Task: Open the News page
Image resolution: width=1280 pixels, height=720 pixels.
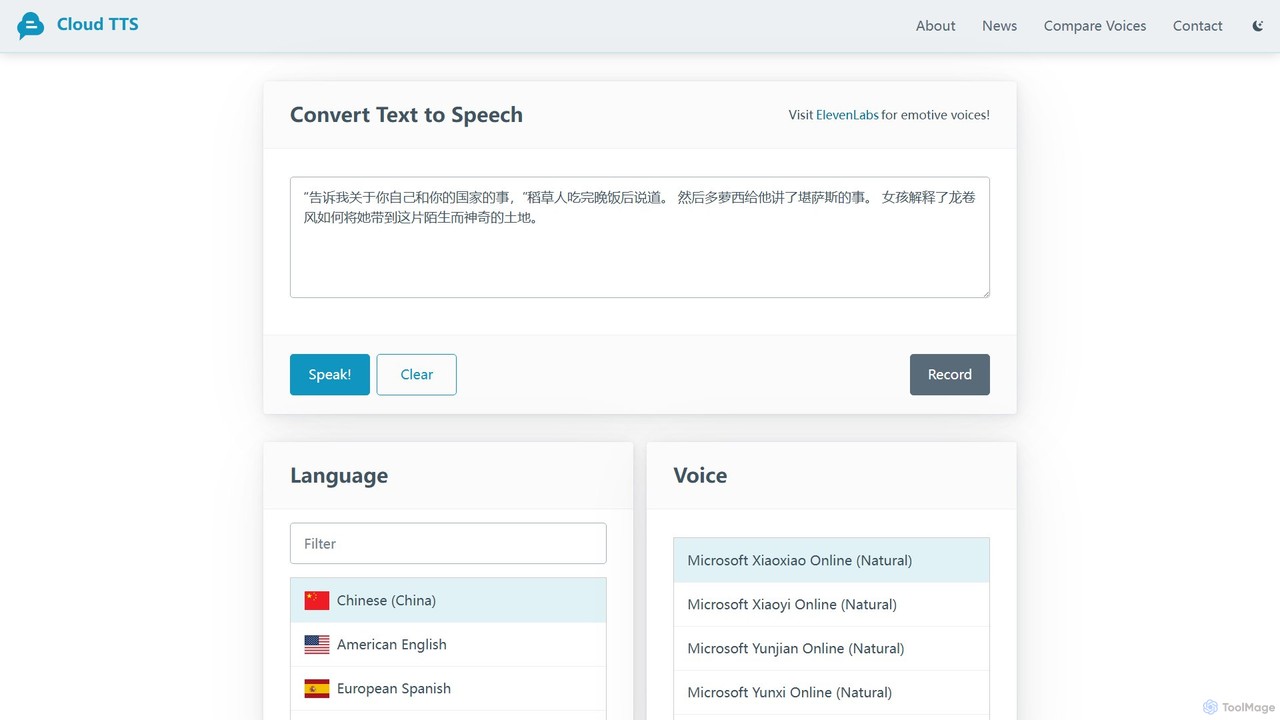Action: 999,26
